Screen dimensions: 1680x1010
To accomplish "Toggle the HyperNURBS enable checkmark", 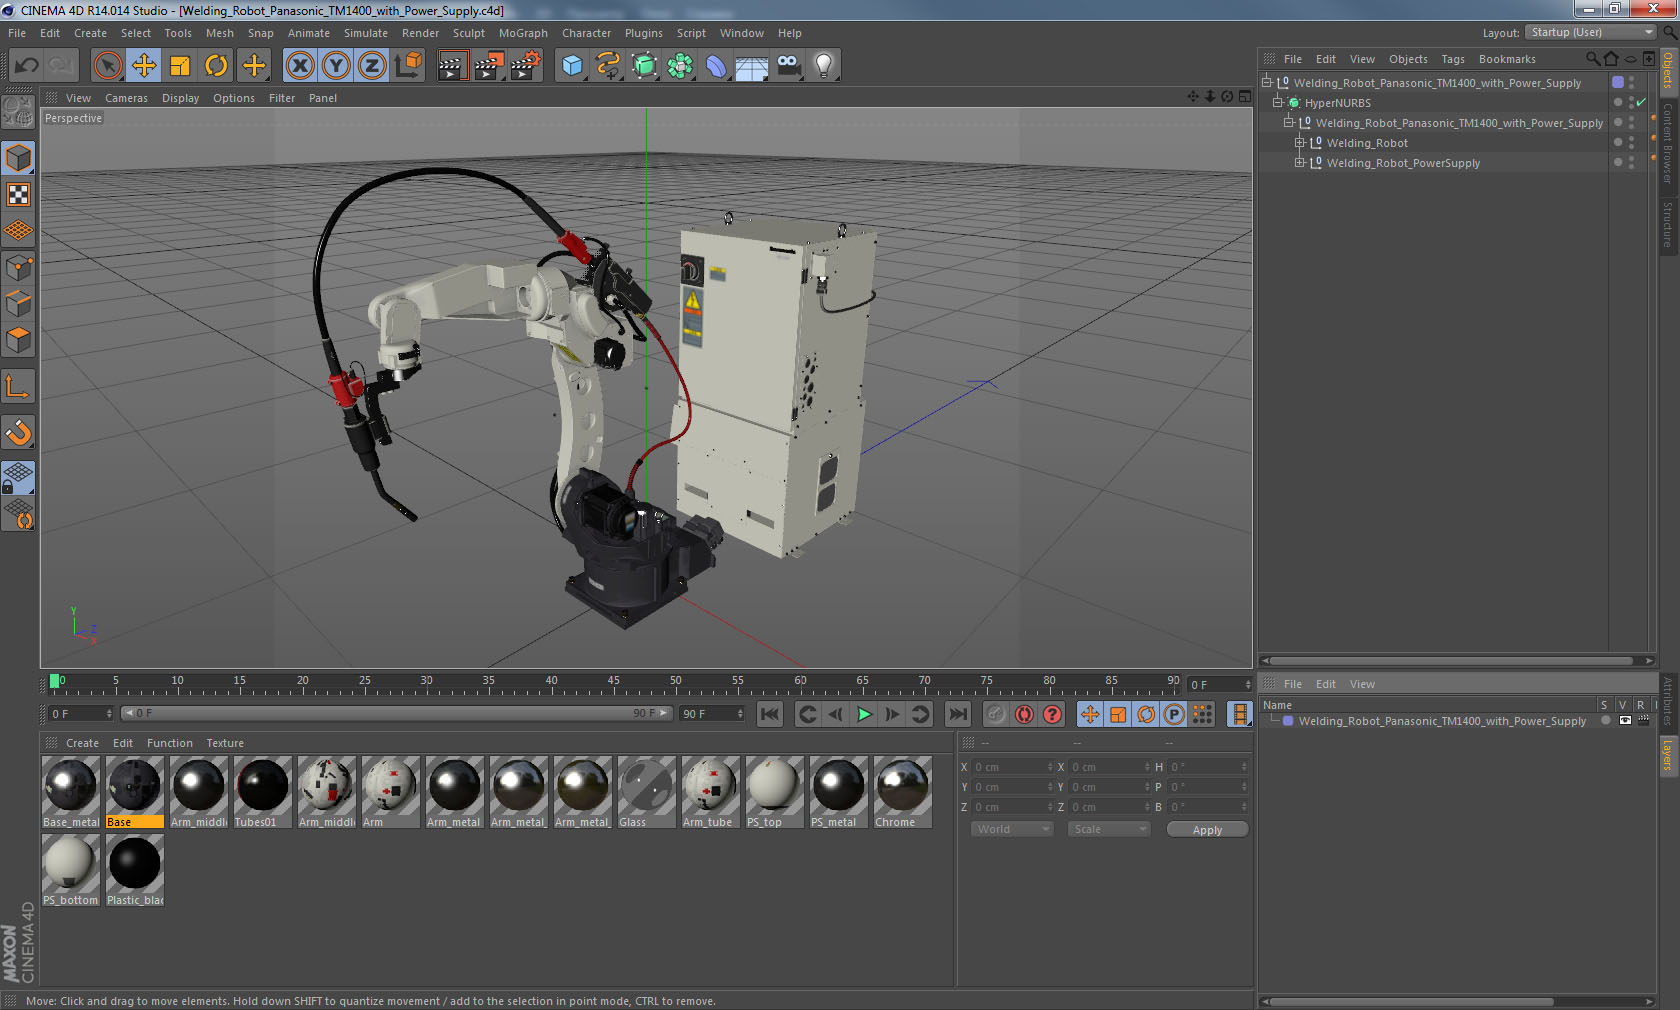I will (1641, 102).
